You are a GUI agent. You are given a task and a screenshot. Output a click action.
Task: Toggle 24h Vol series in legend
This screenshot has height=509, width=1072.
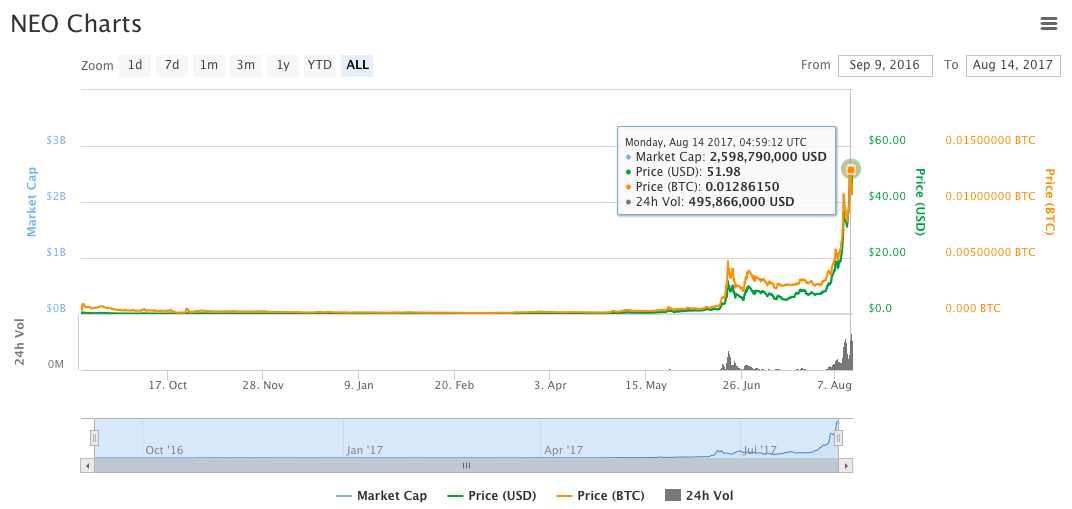(699, 496)
